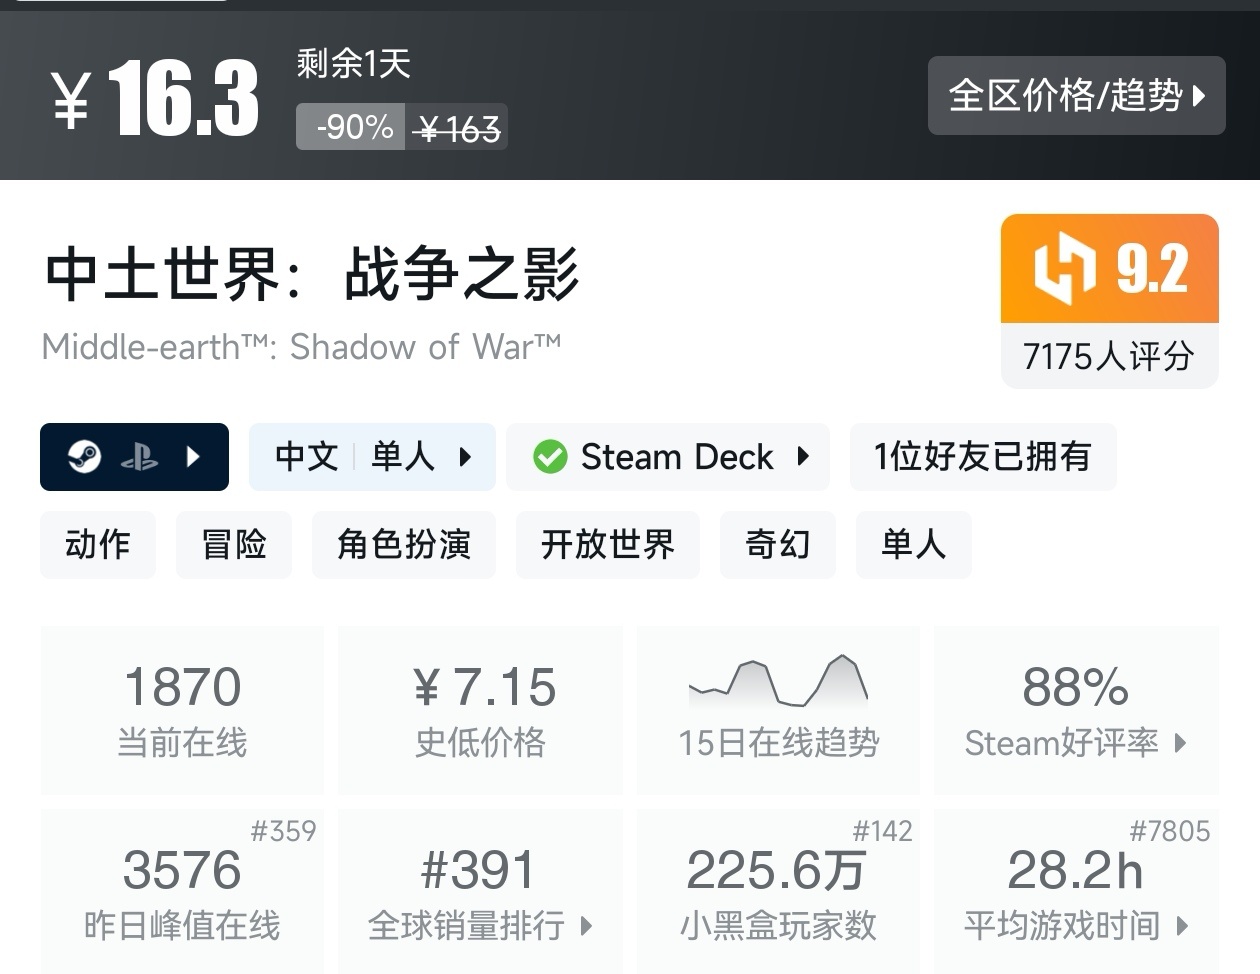View 7175人评分 rating count
This screenshot has height=974, width=1260.
(x=1109, y=356)
